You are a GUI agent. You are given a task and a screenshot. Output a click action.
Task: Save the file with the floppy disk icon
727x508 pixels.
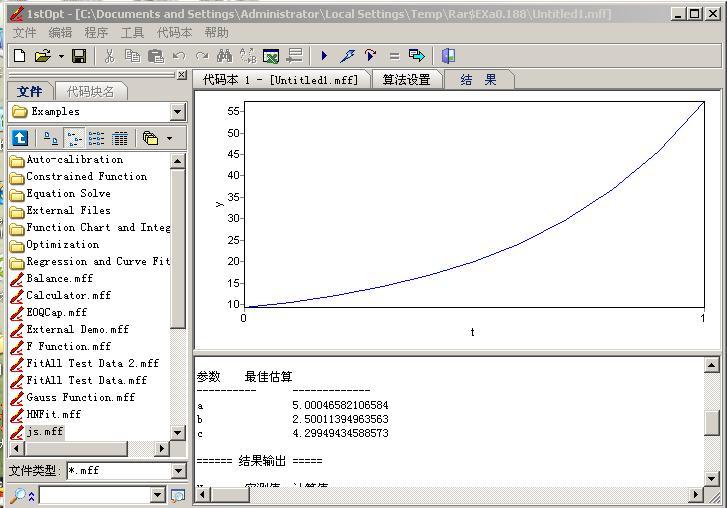79,56
